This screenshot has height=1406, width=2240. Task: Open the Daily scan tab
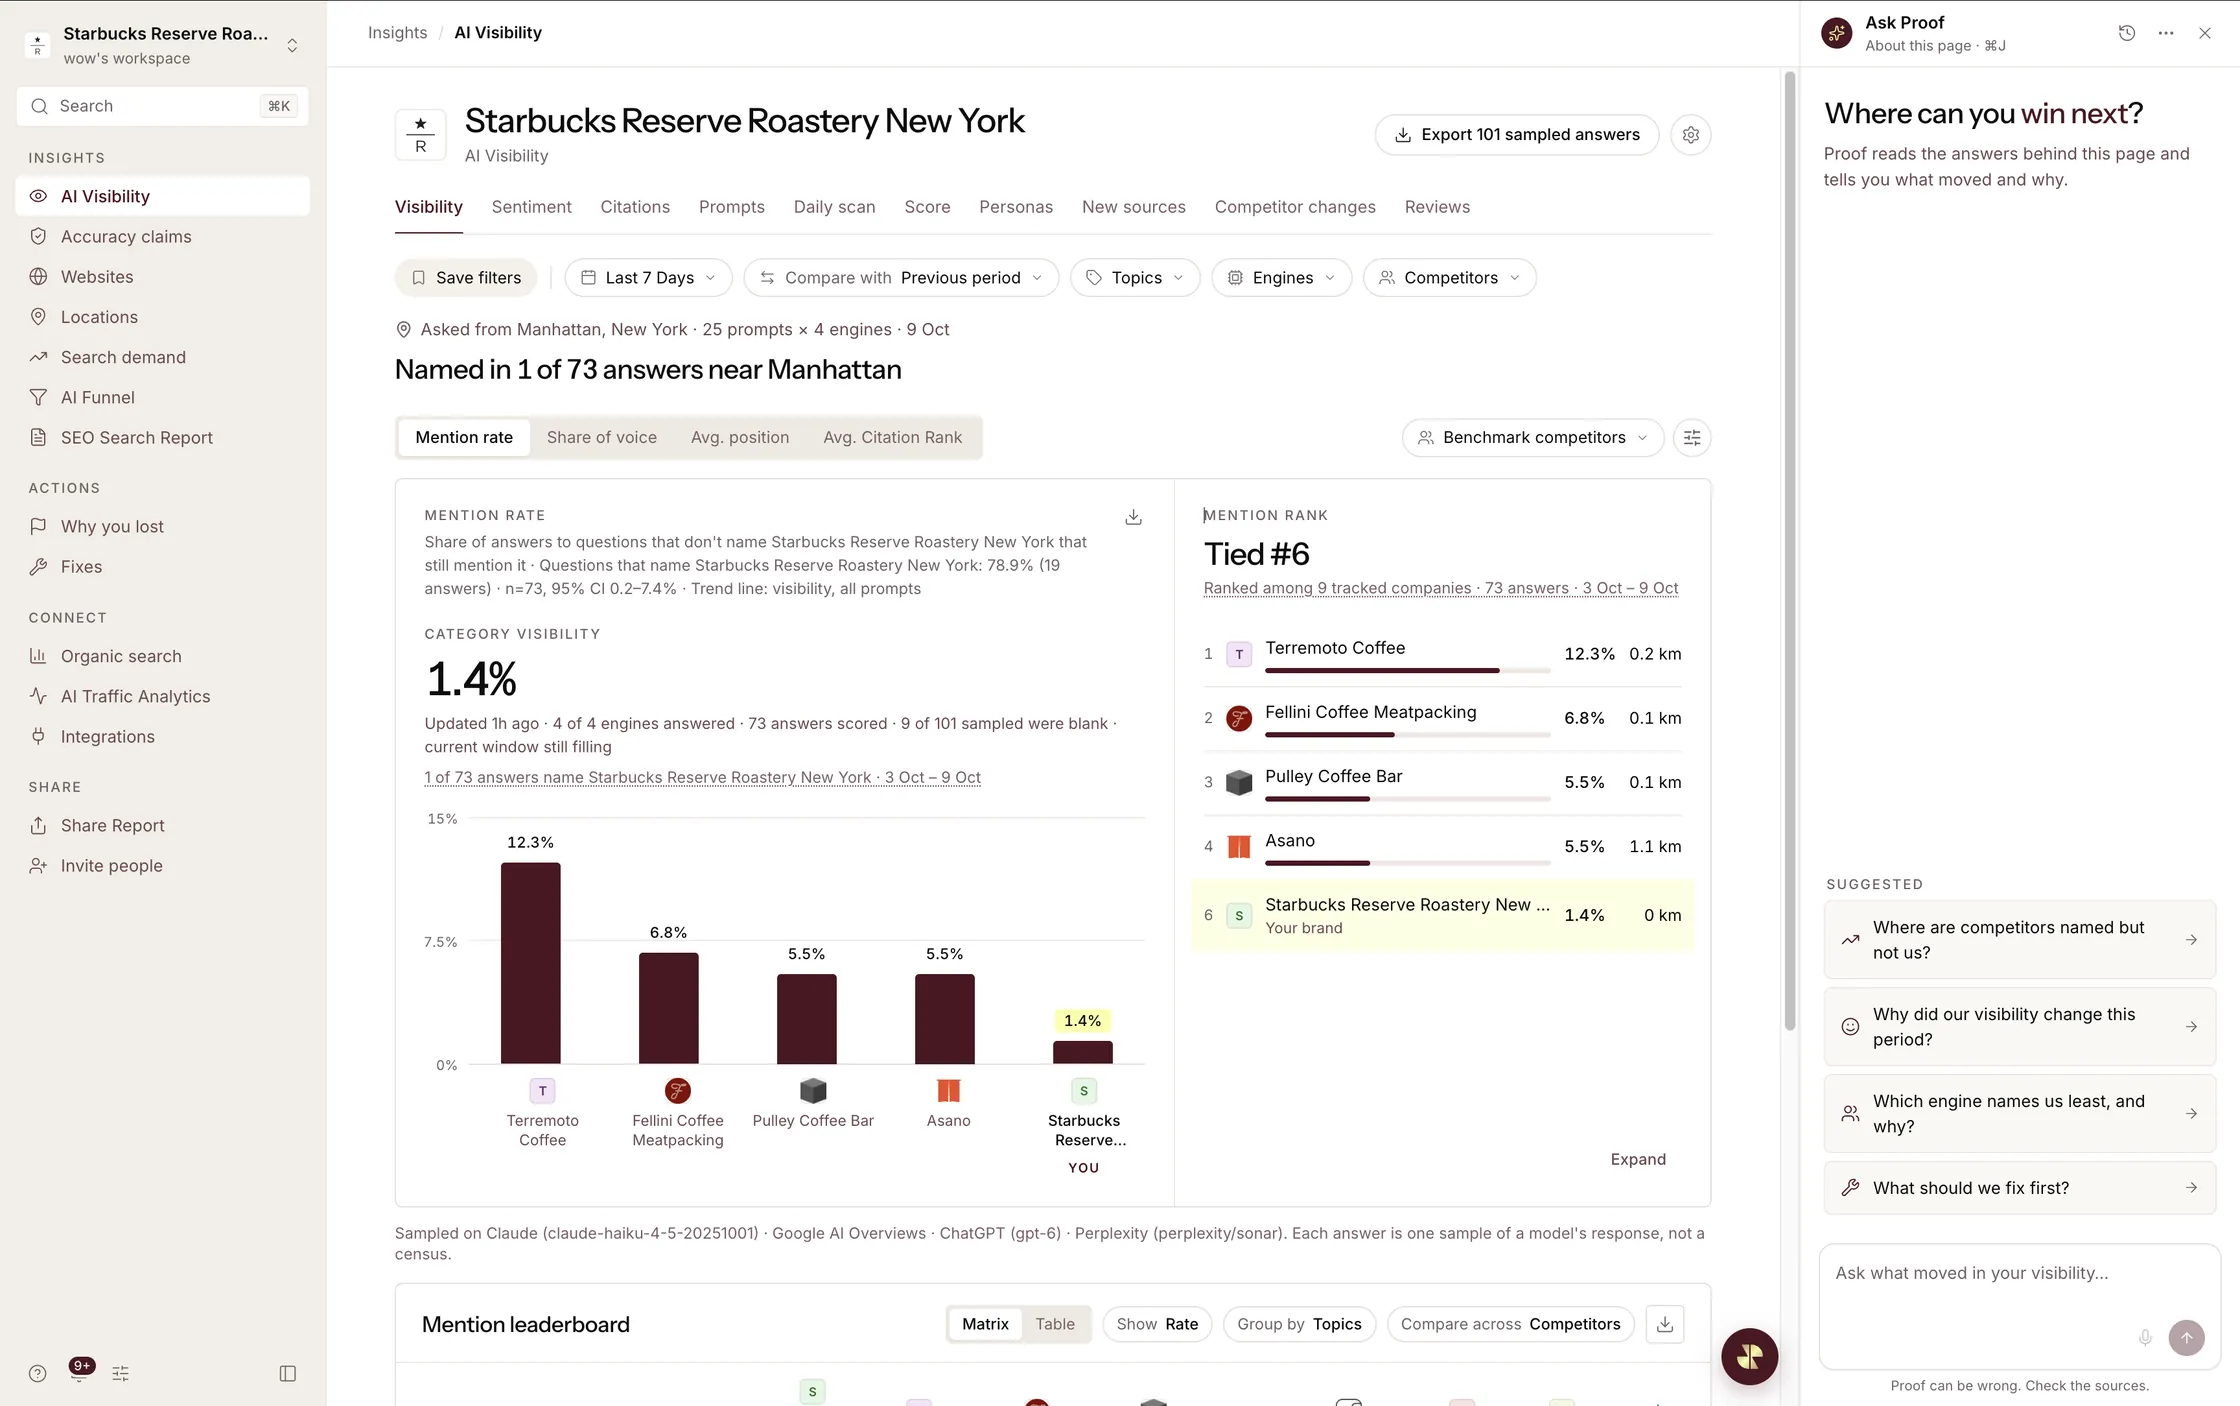(x=834, y=207)
